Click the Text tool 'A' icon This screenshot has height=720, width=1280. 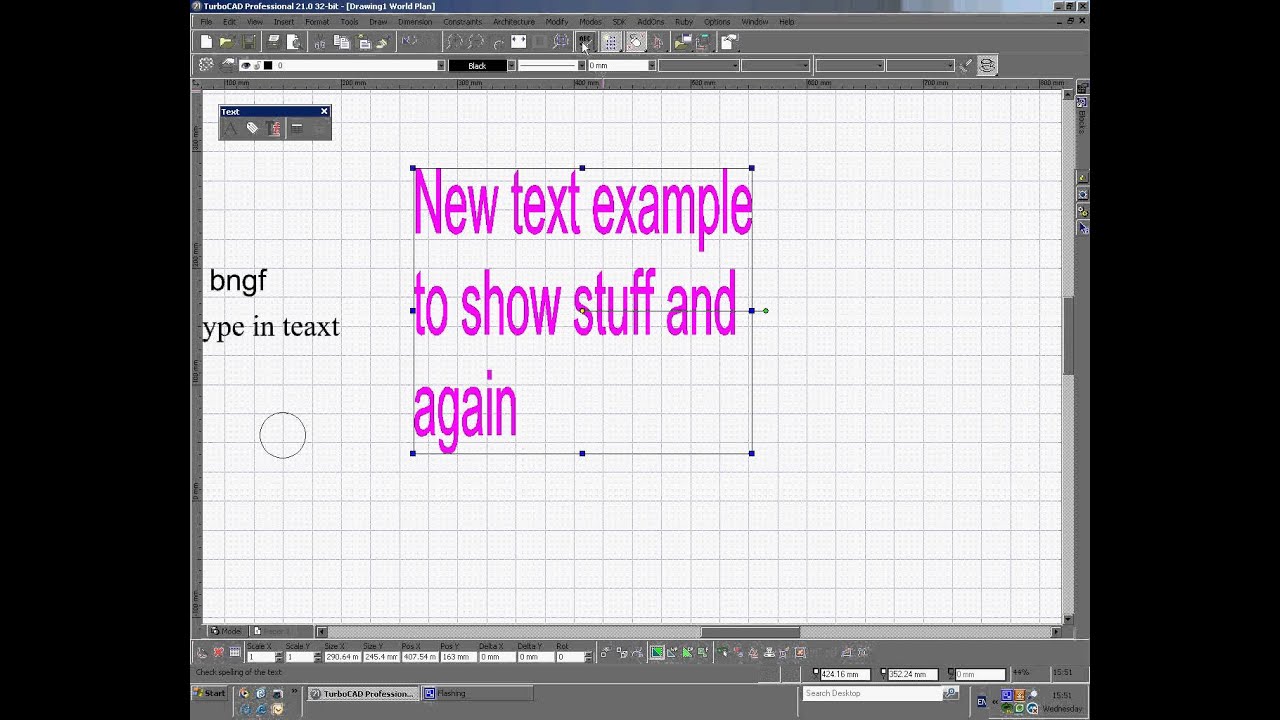(231, 128)
